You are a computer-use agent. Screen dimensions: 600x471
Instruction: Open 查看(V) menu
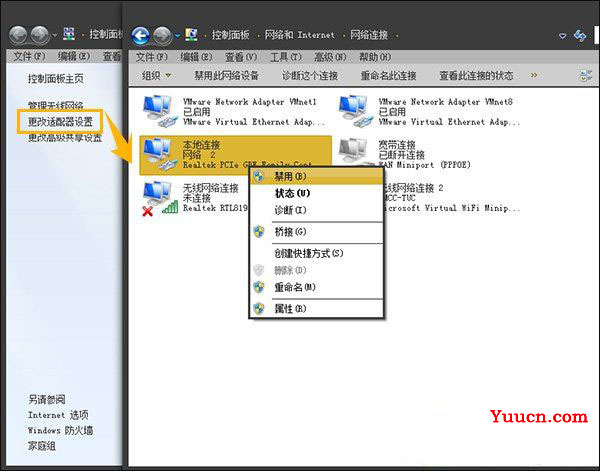coord(241,57)
